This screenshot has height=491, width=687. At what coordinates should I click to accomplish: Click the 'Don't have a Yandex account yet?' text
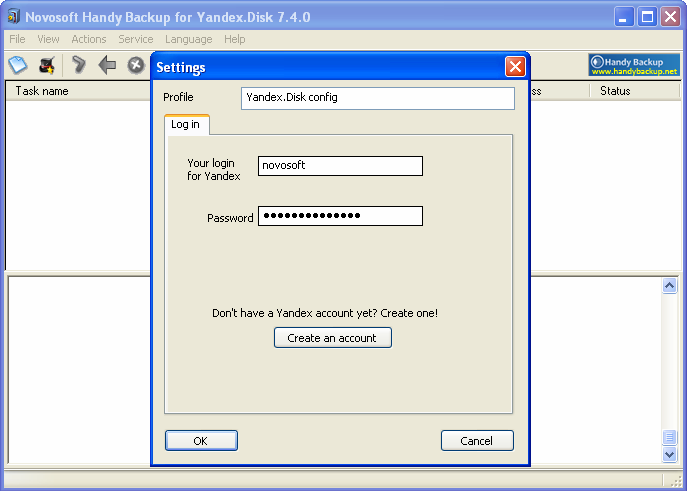(x=294, y=313)
